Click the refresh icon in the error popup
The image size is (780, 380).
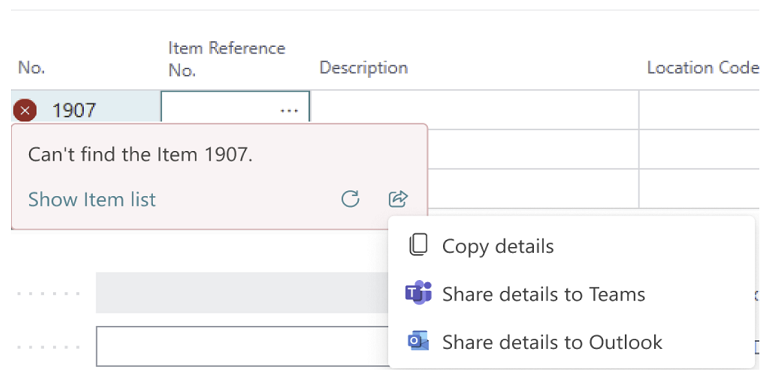coord(350,199)
